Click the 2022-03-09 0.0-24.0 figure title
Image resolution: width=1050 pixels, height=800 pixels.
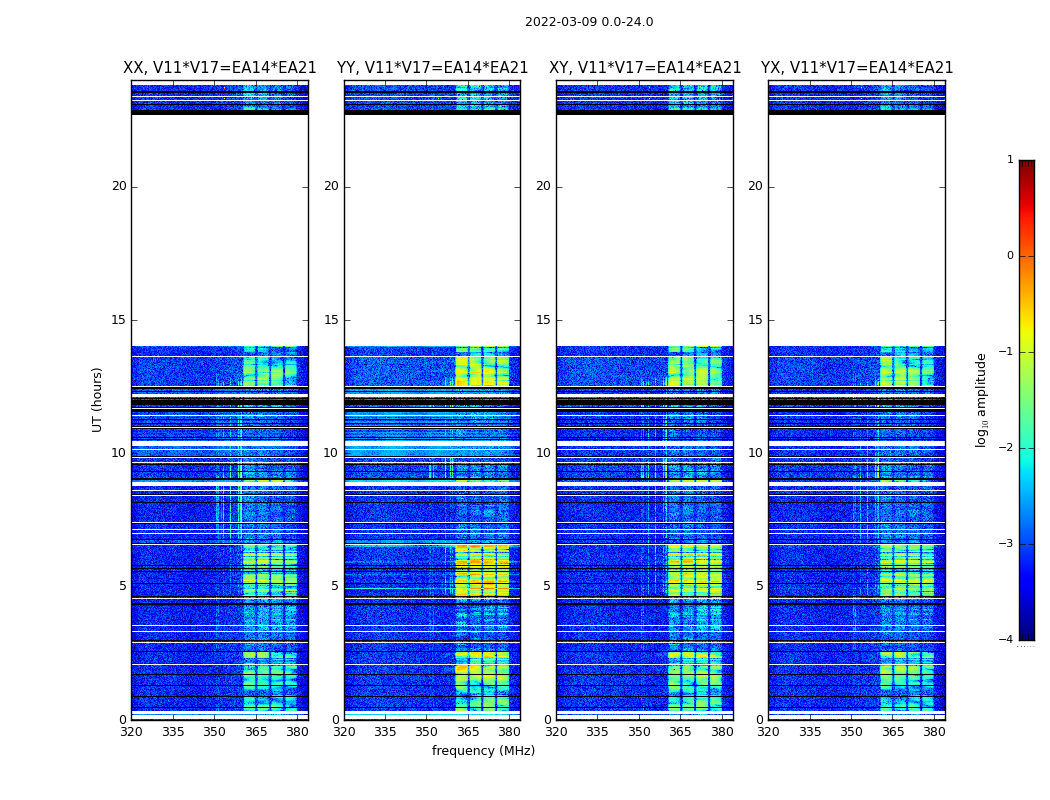click(x=589, y=21)
